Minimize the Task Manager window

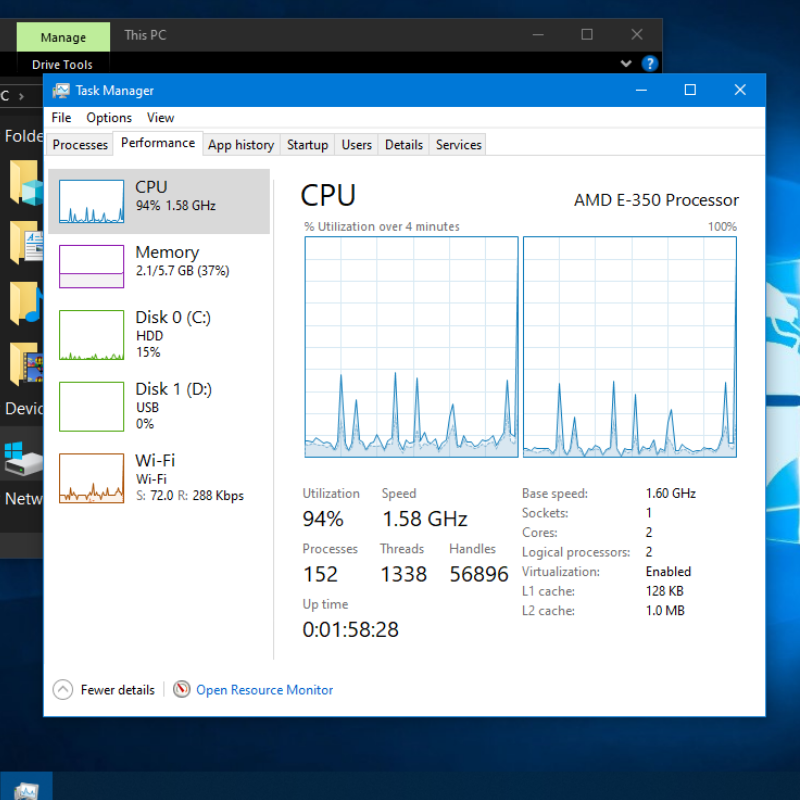[x=641, y=90]
